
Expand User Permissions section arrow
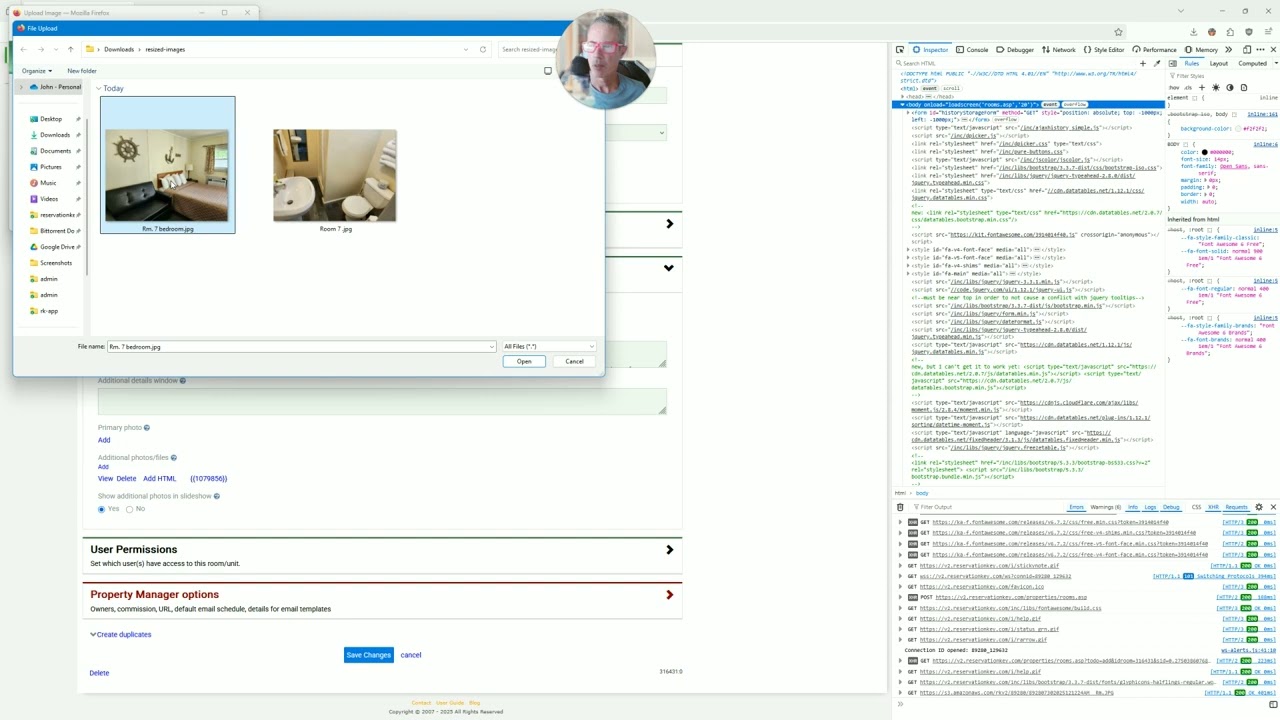670,550
